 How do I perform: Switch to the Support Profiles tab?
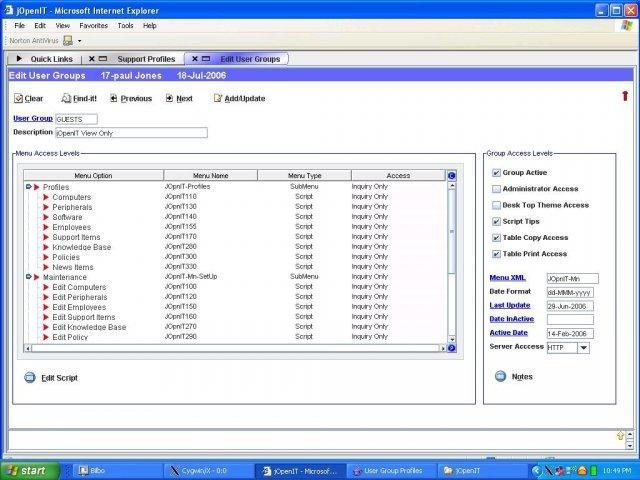point(146,59)
